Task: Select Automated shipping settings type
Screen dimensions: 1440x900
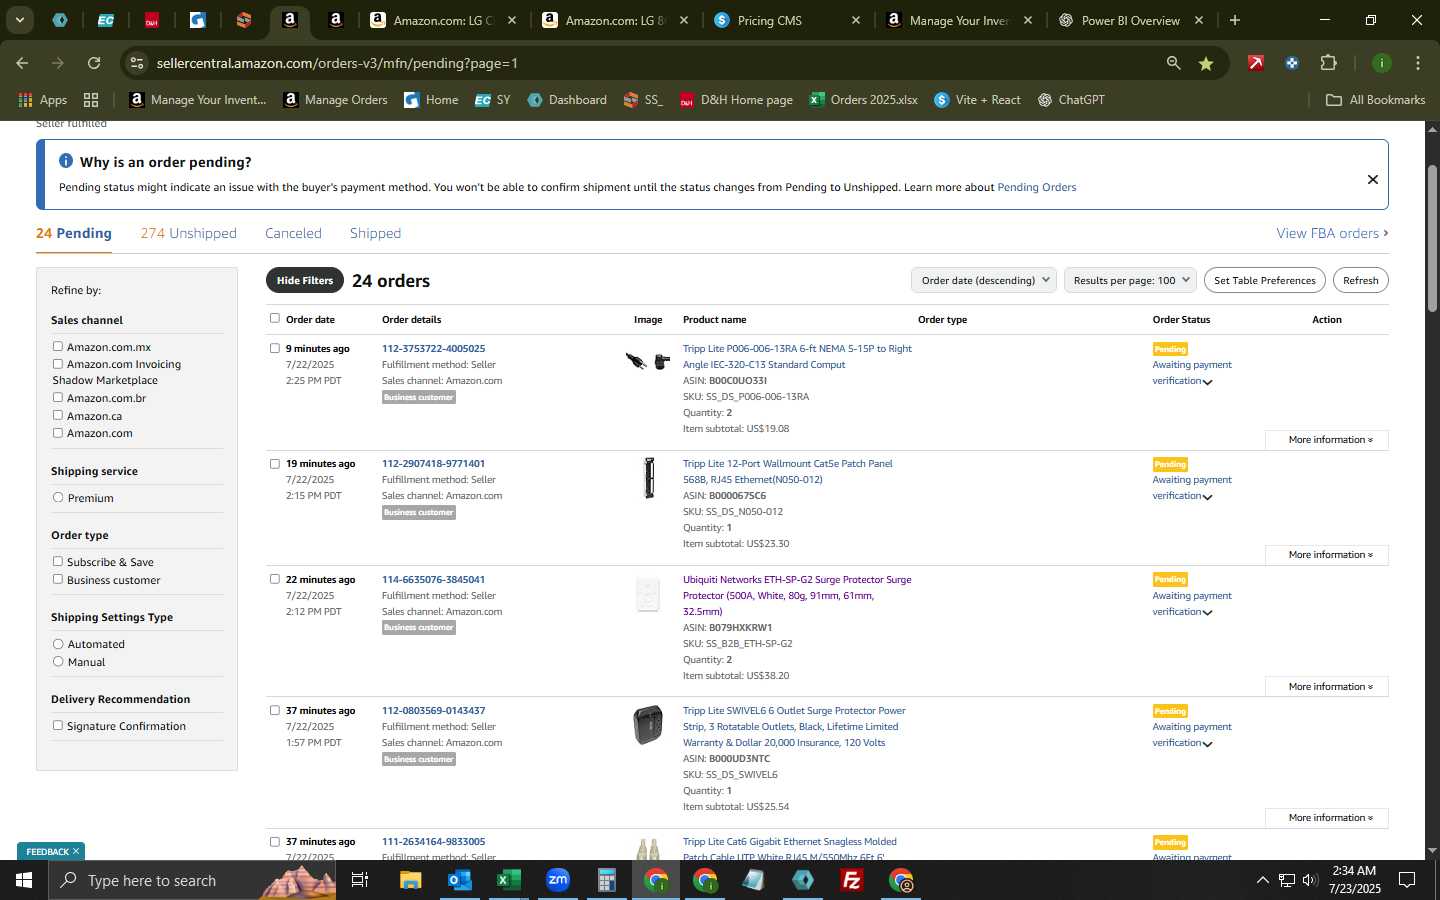Action: point(58,644)
